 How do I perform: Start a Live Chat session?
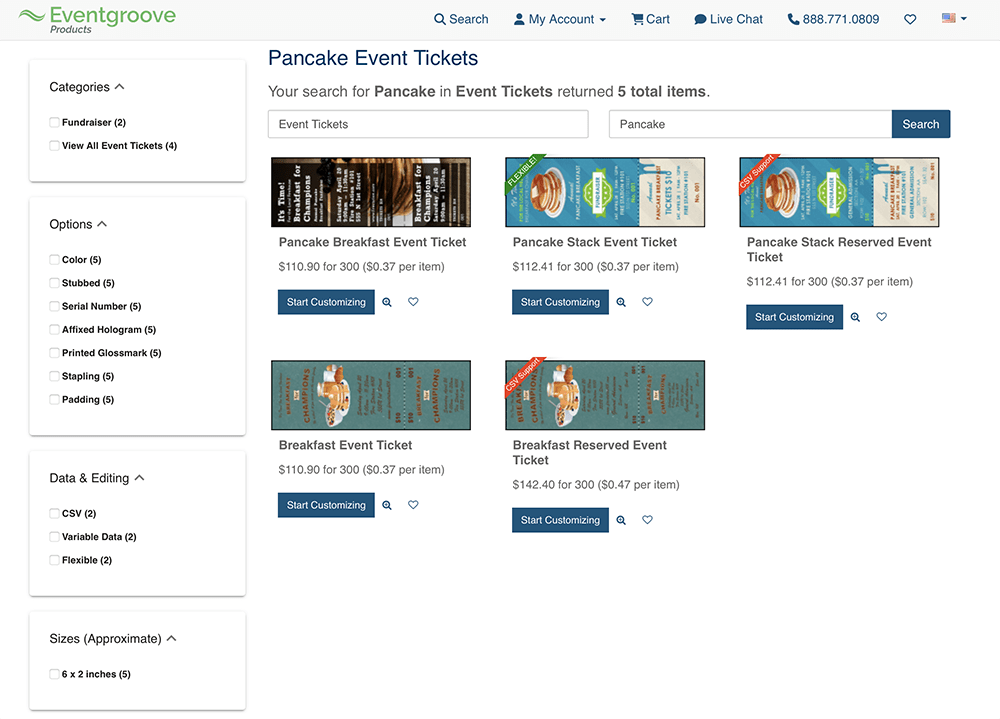pyautogui.click(x=728, y=19)
